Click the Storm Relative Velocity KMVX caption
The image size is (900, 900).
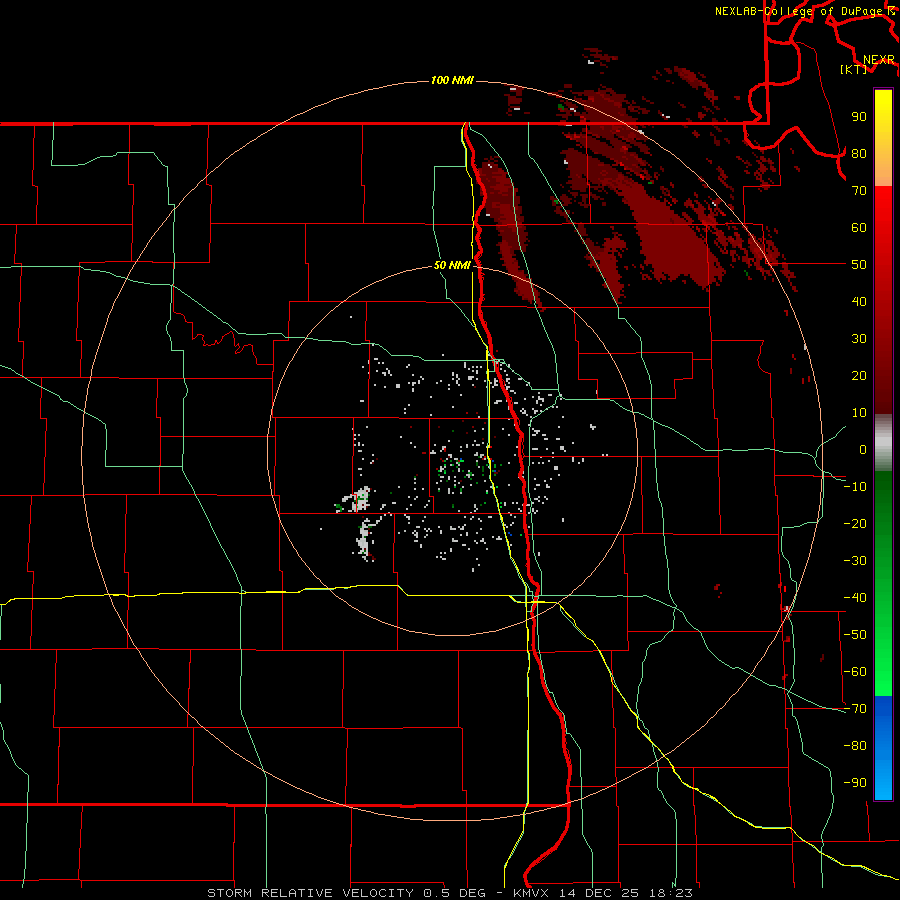coord(450,893)
